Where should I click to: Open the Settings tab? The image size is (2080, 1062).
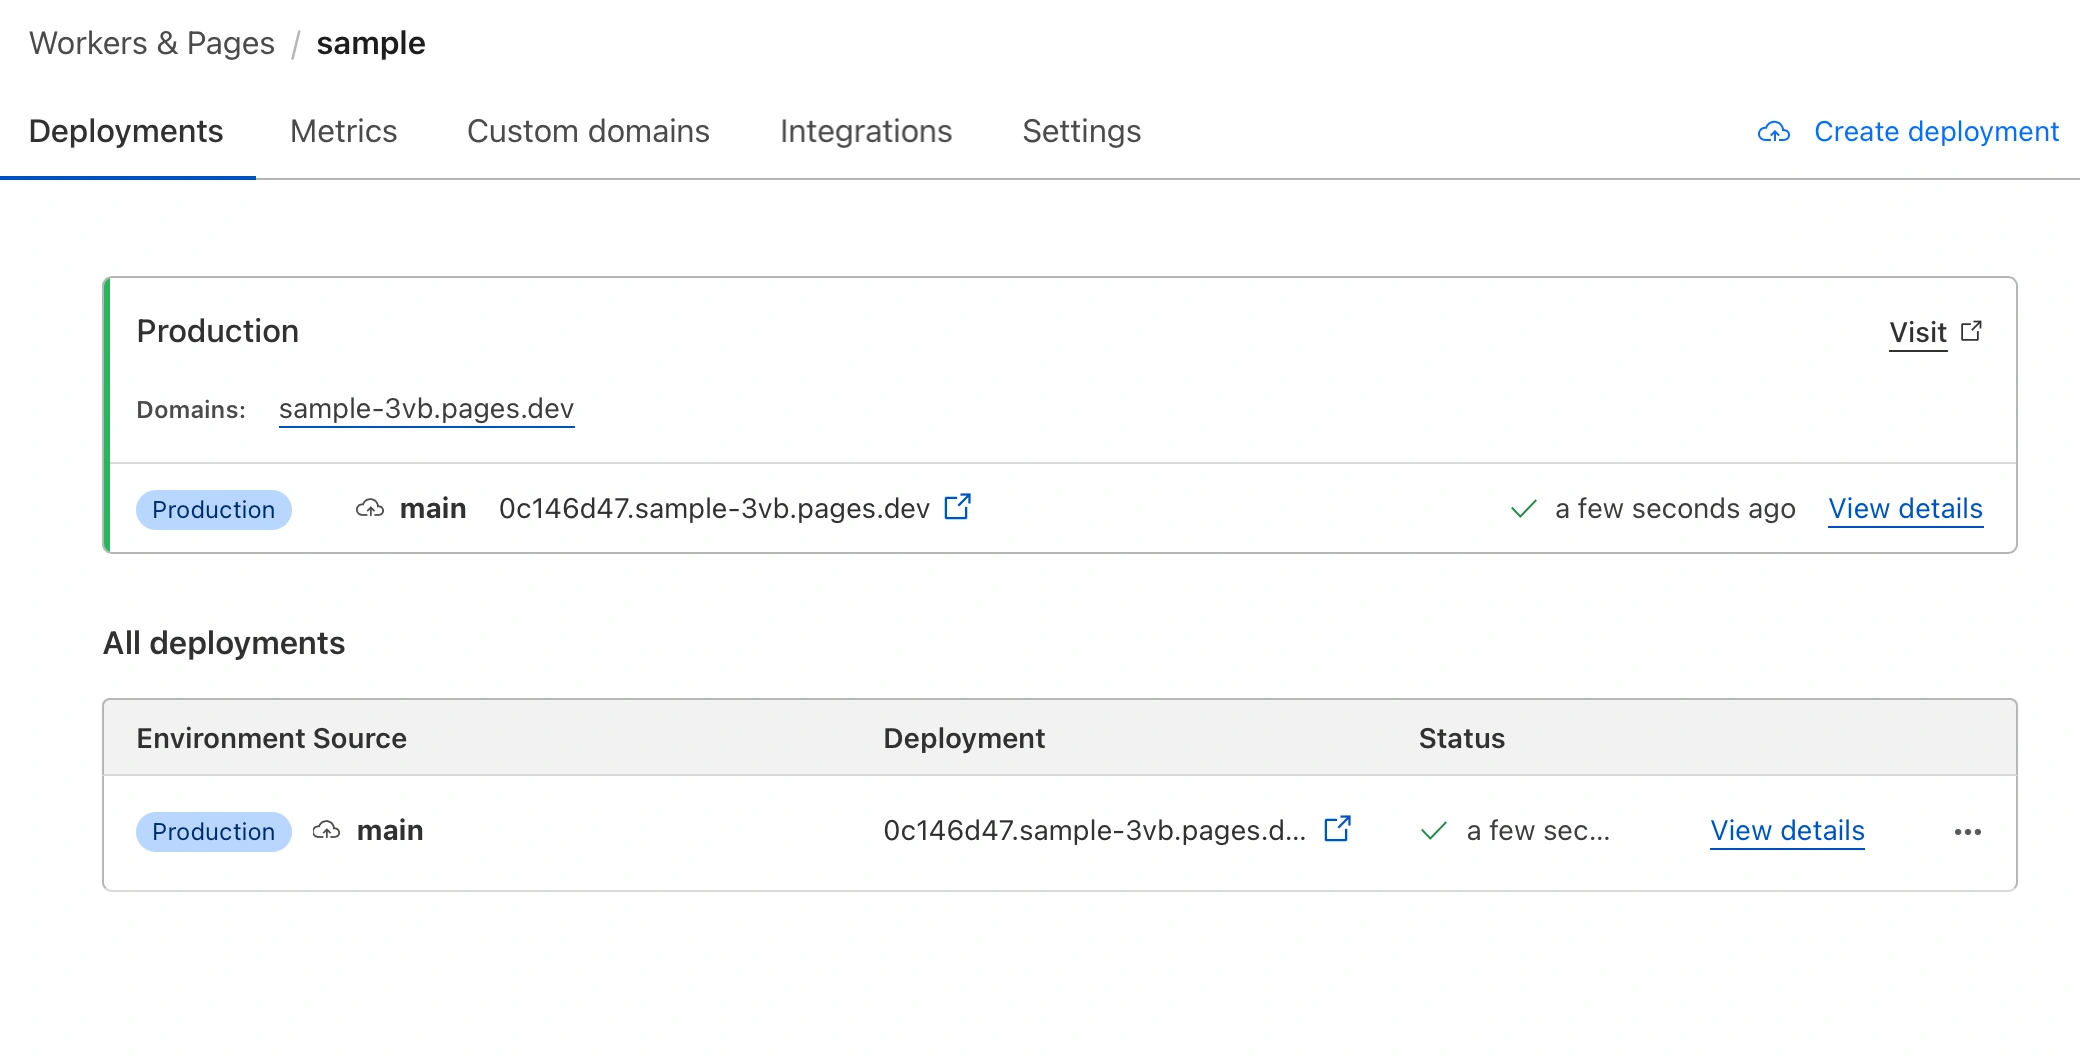[x=1081, y=132]
